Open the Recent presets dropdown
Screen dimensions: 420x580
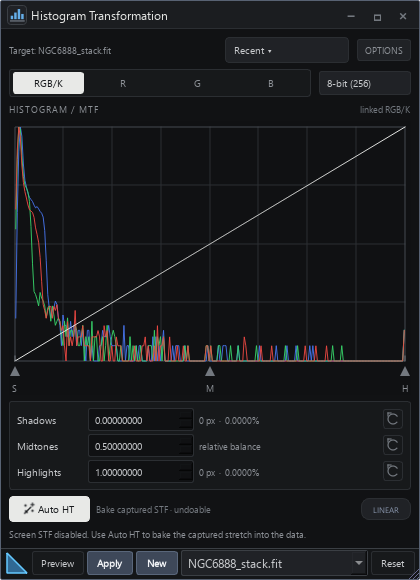click(x=287, y=50)
